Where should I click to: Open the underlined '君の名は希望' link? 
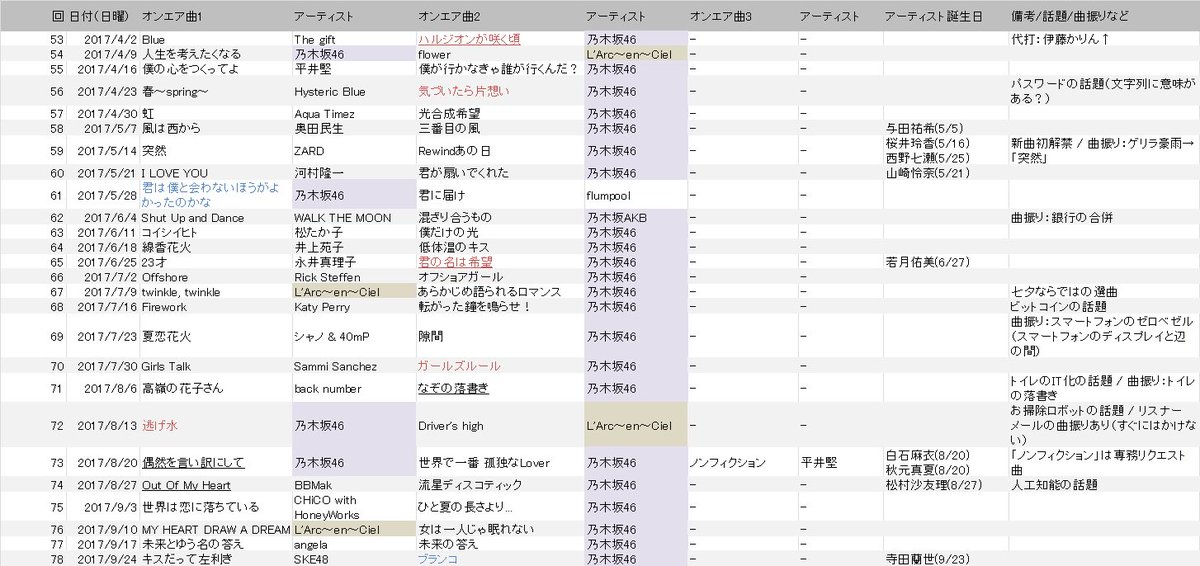pos(455,262)
